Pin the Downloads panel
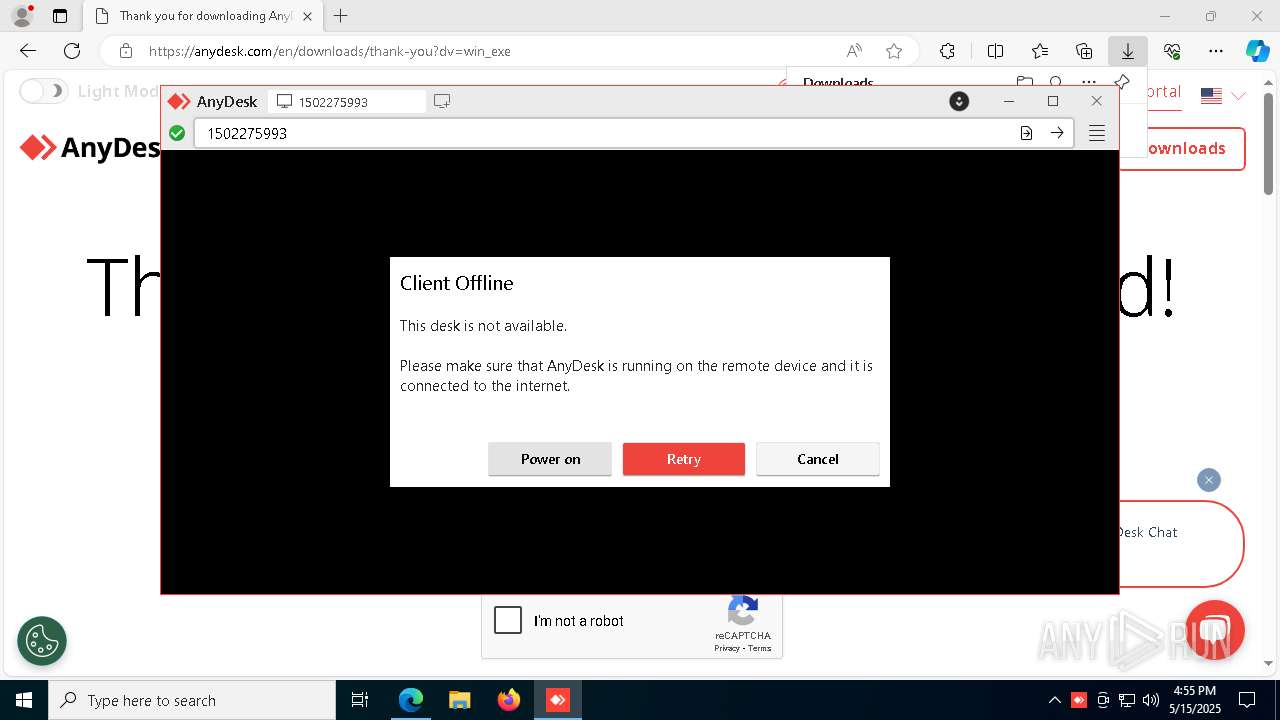Viewport: 1280px width, 720px height. [x=1122, y=82]
